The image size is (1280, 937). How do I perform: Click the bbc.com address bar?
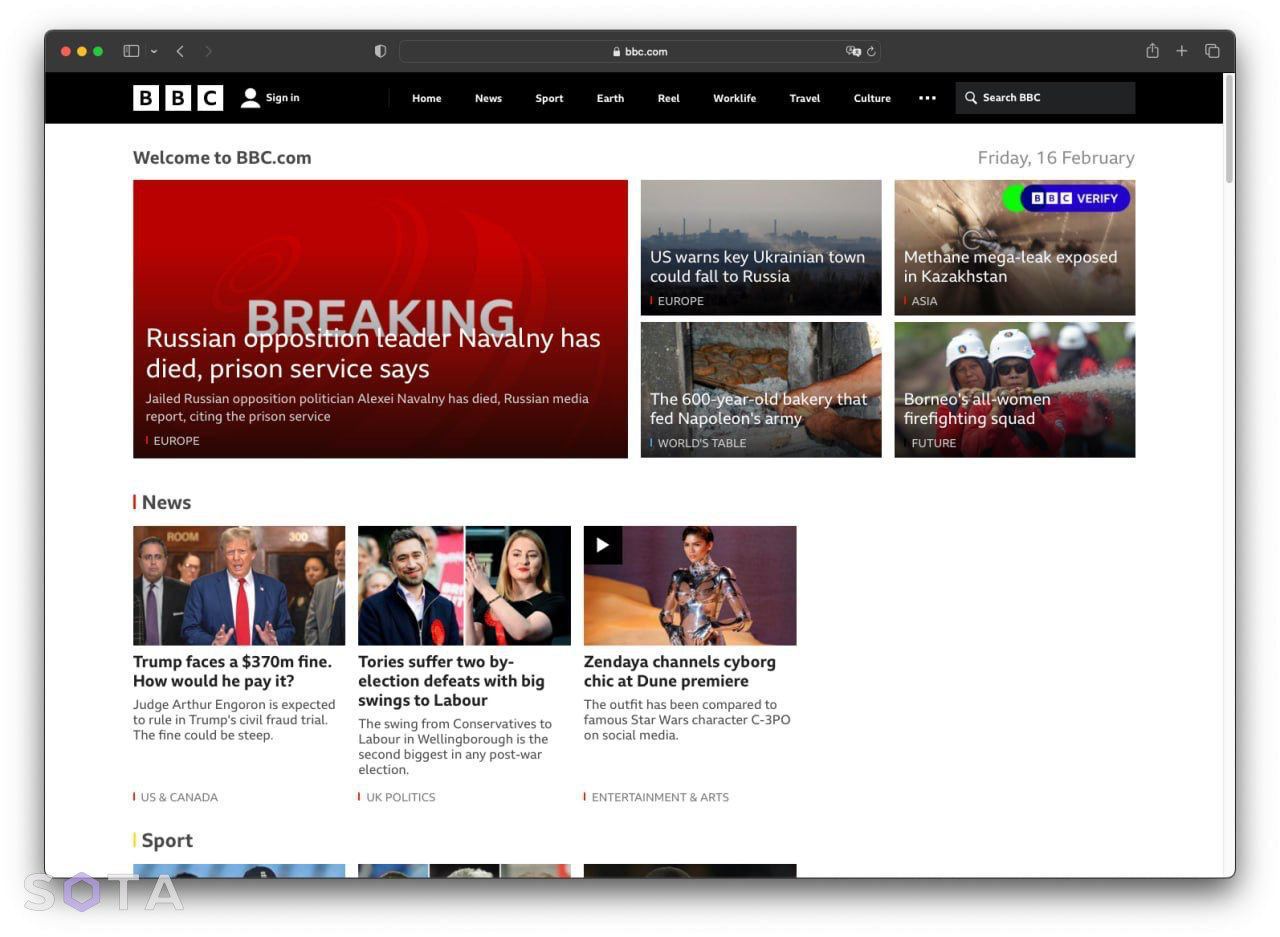coord(640,51)
